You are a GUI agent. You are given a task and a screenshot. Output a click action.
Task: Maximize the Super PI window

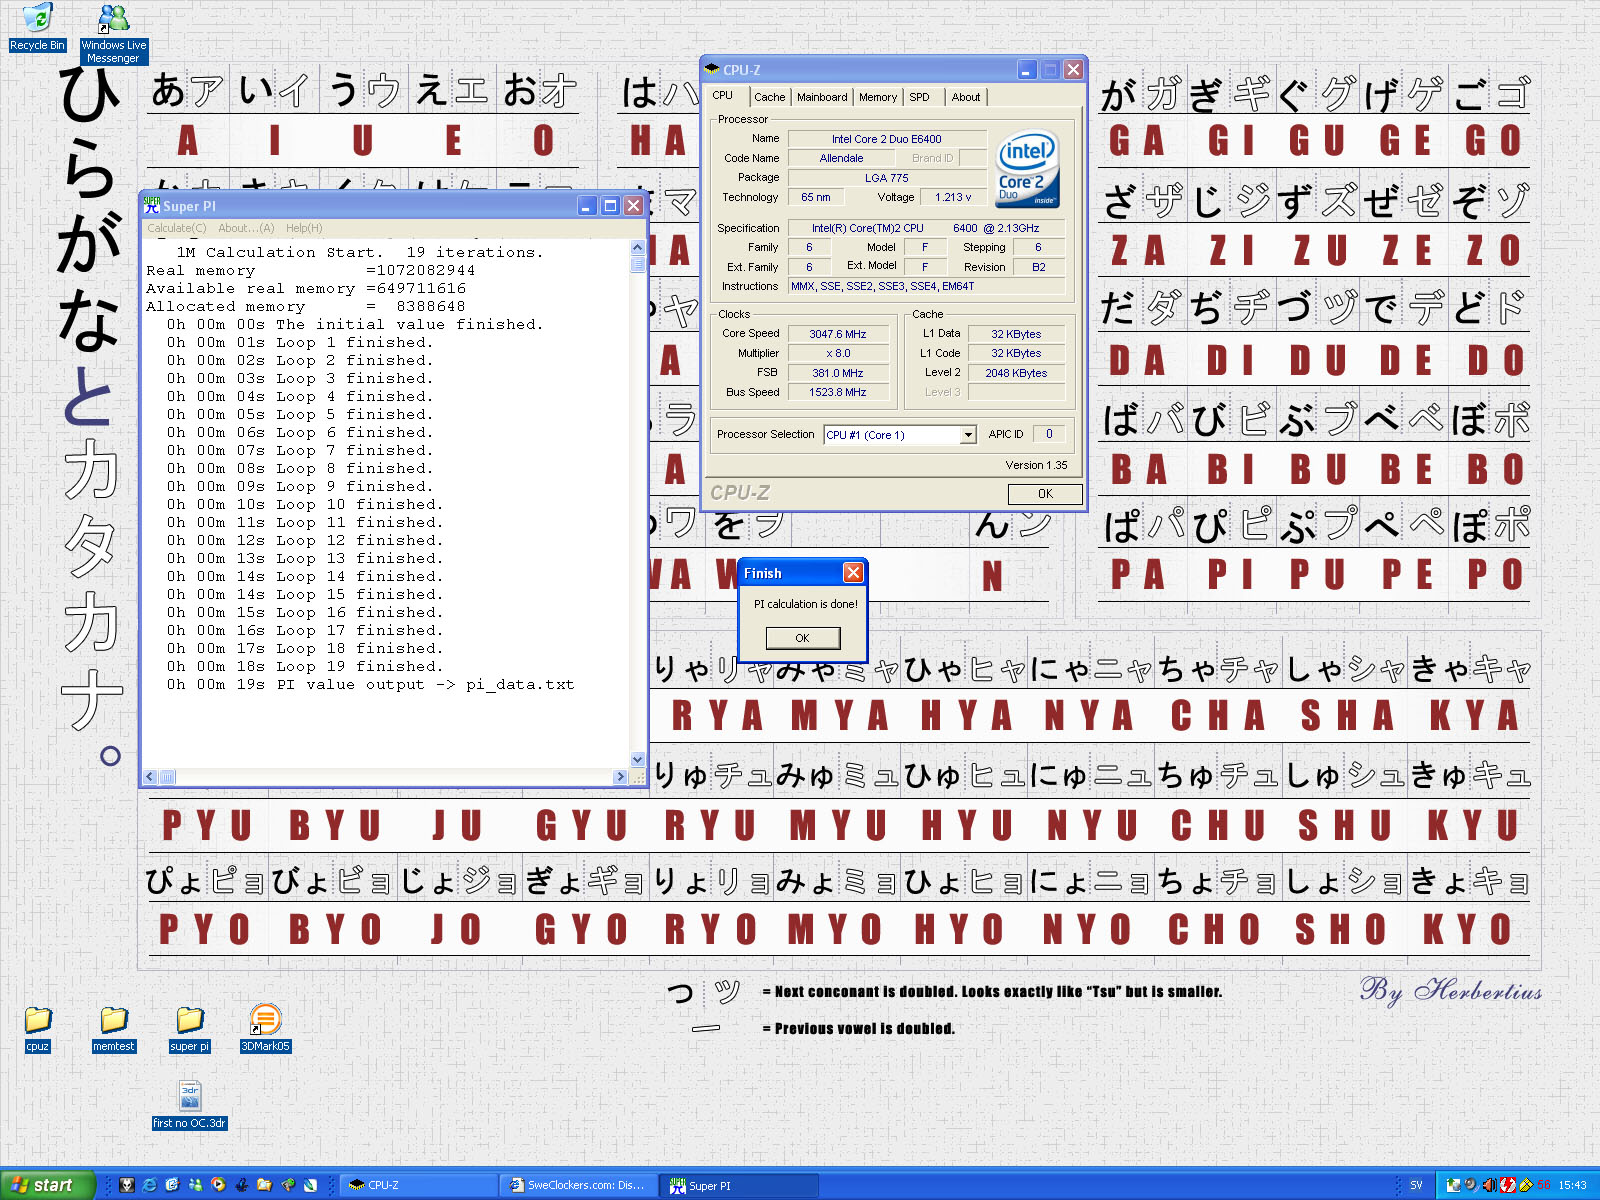(611, 205)
